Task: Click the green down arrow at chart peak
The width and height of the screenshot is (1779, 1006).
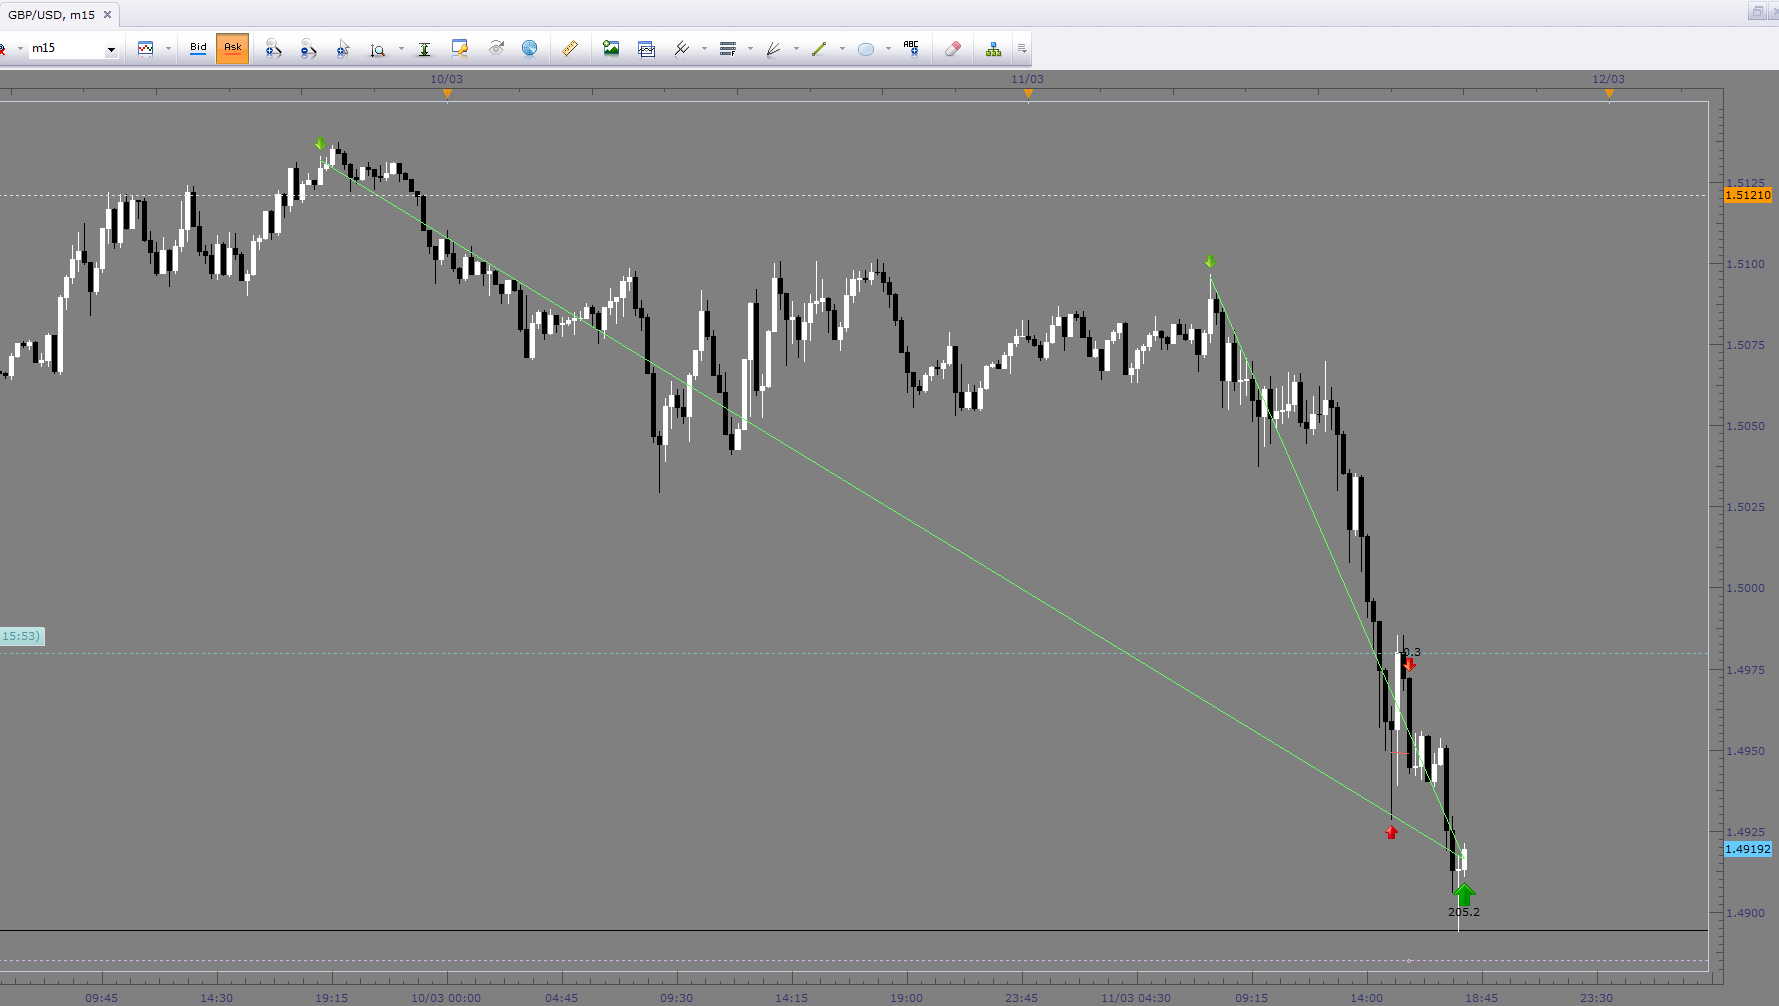Action: (320, 145)
